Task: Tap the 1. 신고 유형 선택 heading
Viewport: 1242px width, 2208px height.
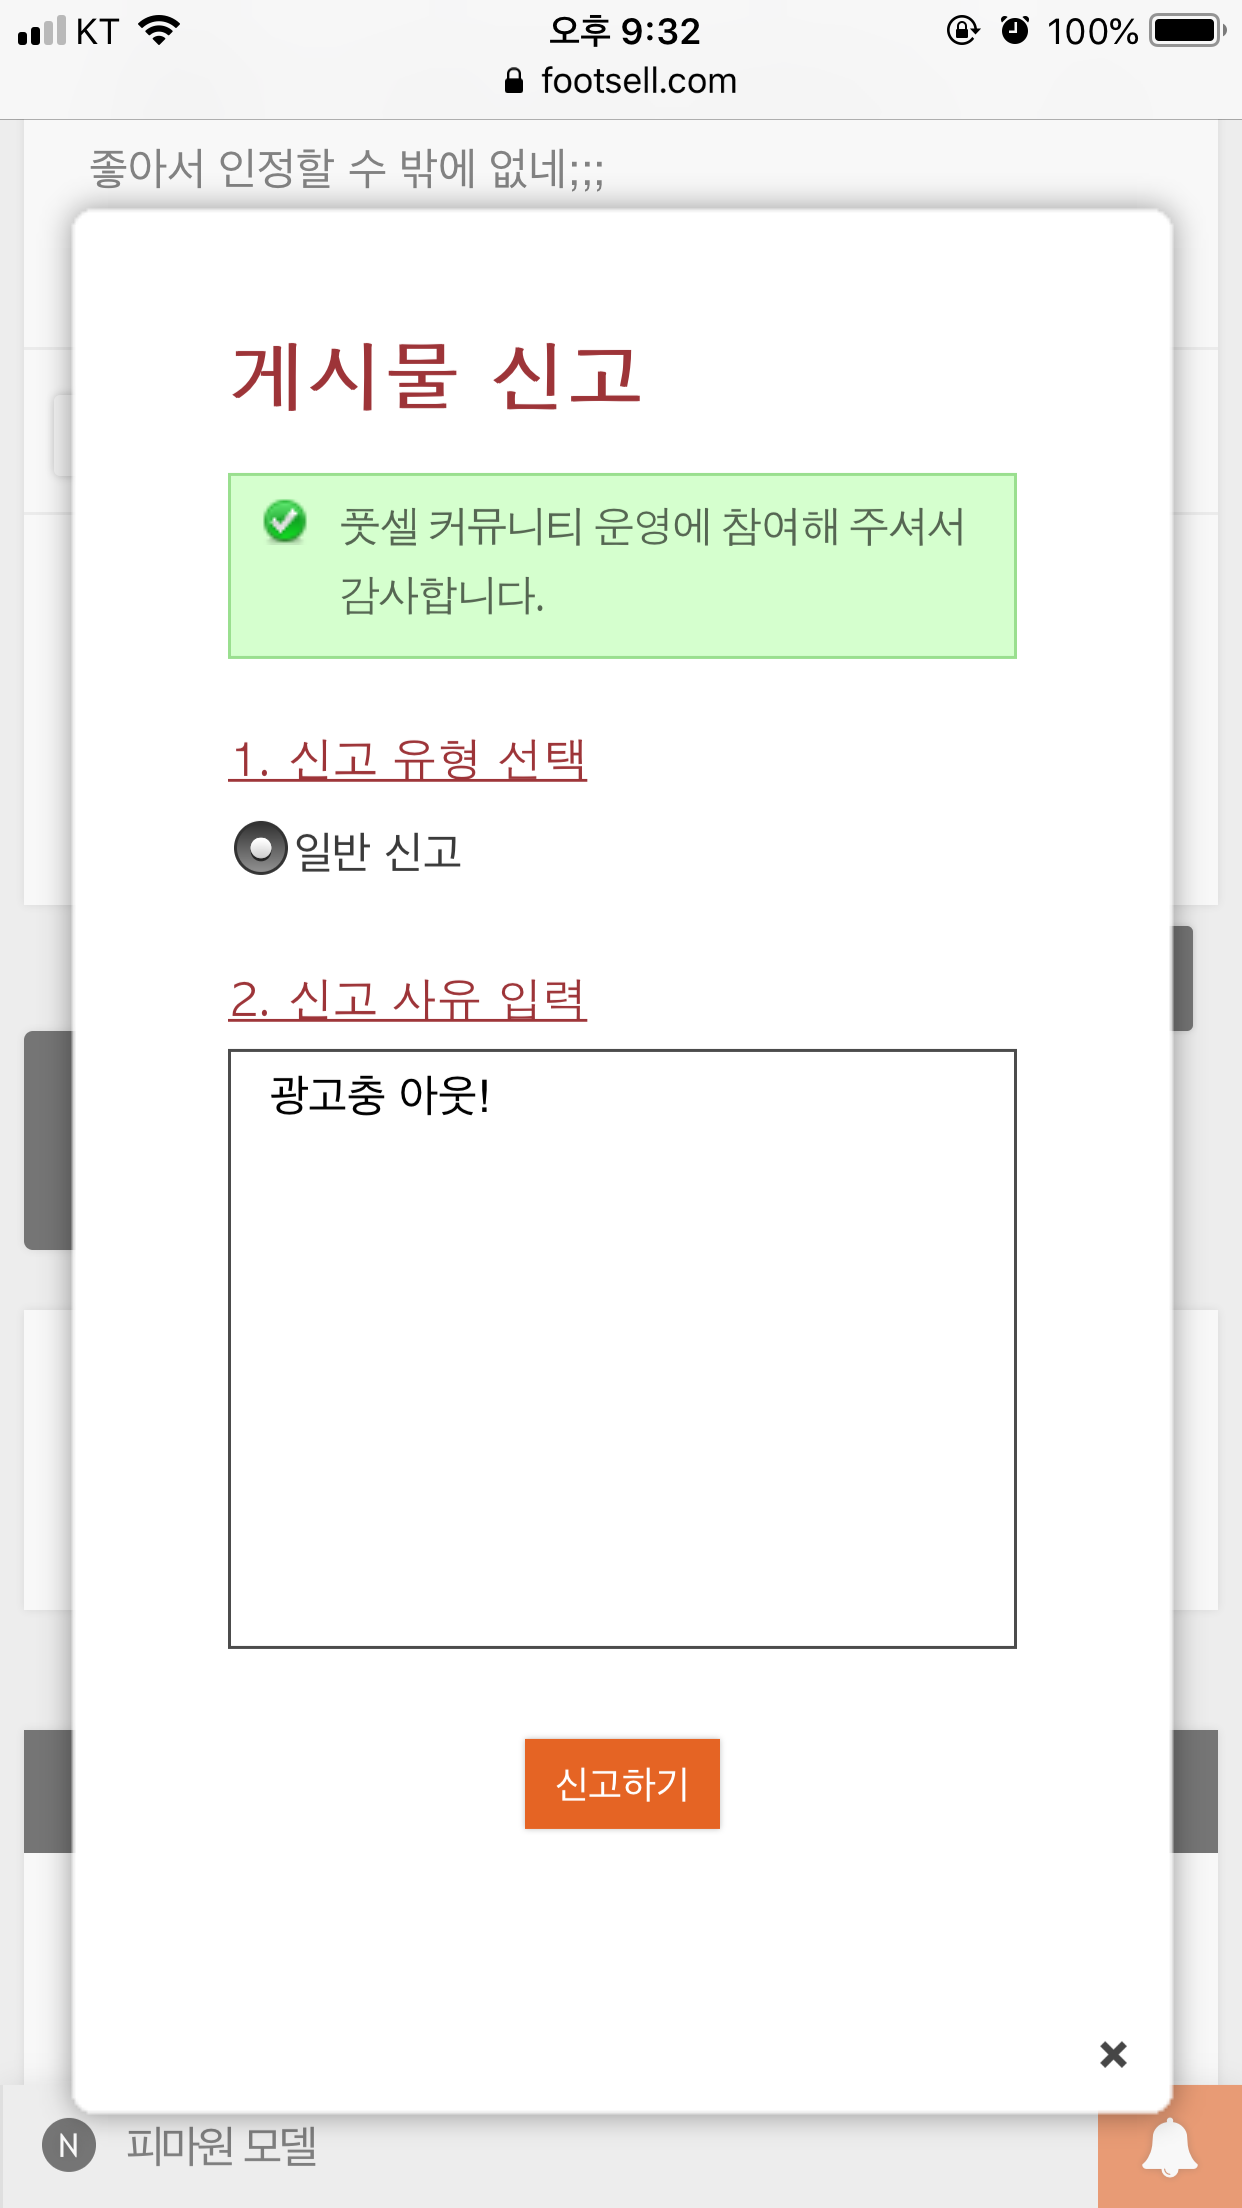Action: click(x=408, y=759)
